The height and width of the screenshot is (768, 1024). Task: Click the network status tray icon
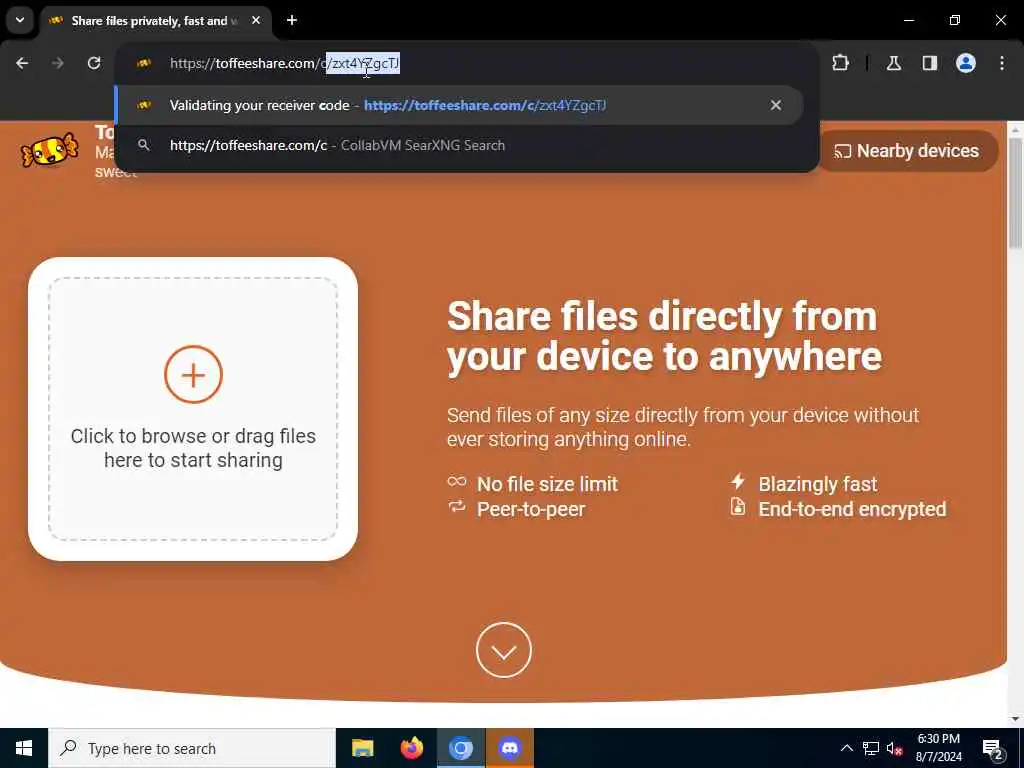871,748
